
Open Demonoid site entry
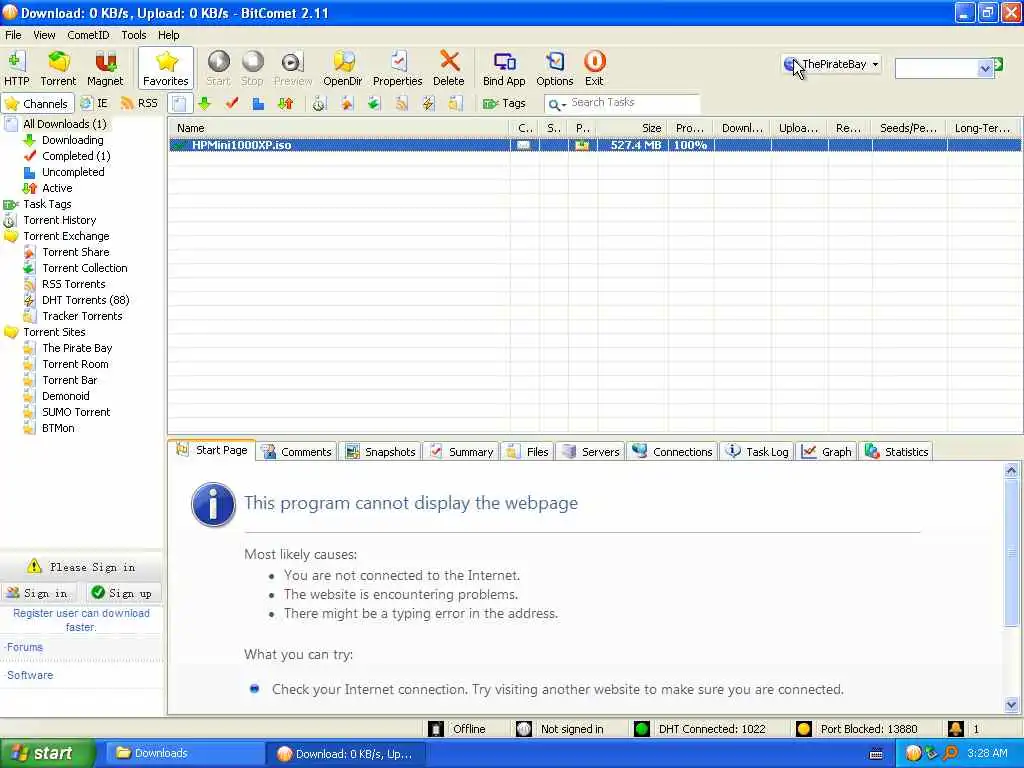66,396
